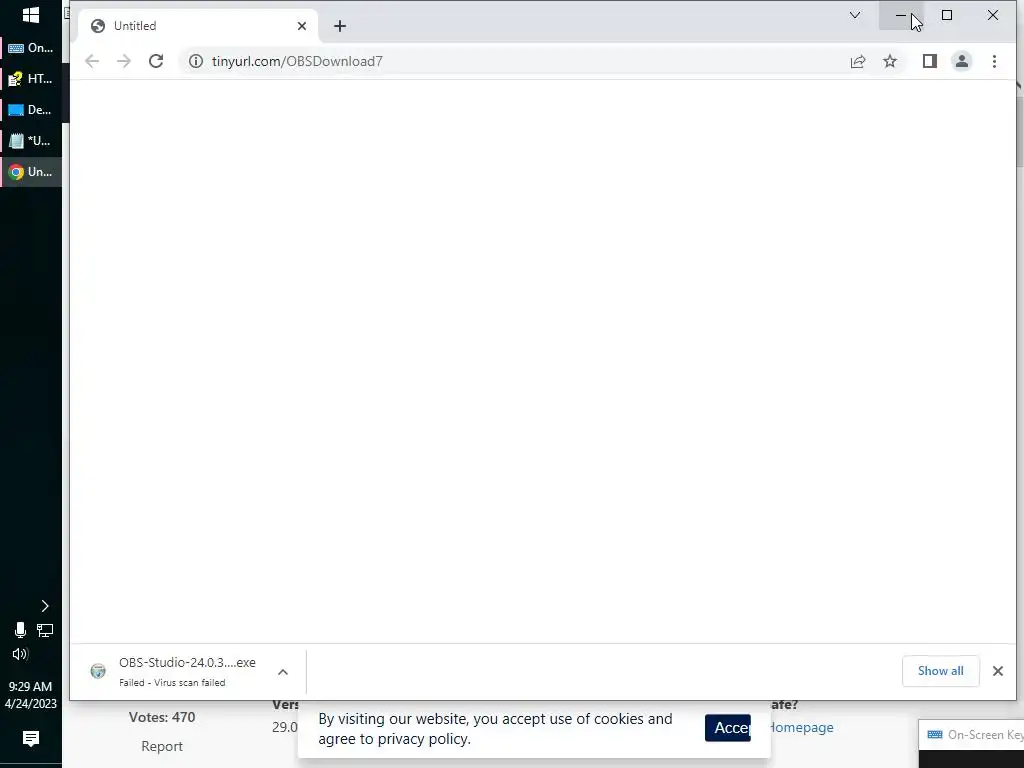Open the network tray icon

pos(45,630)
